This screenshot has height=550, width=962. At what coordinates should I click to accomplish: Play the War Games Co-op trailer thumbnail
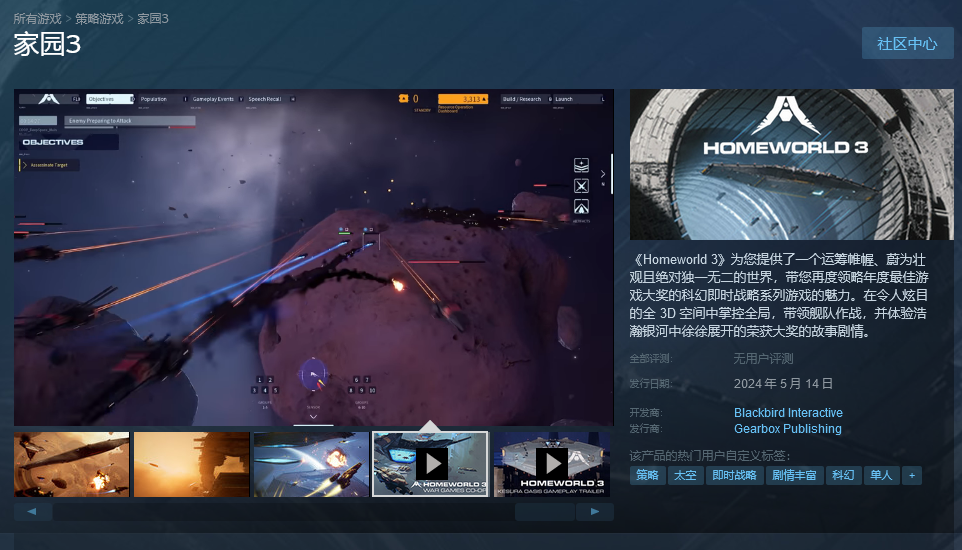pyautogui.click(x=430, y=463)
